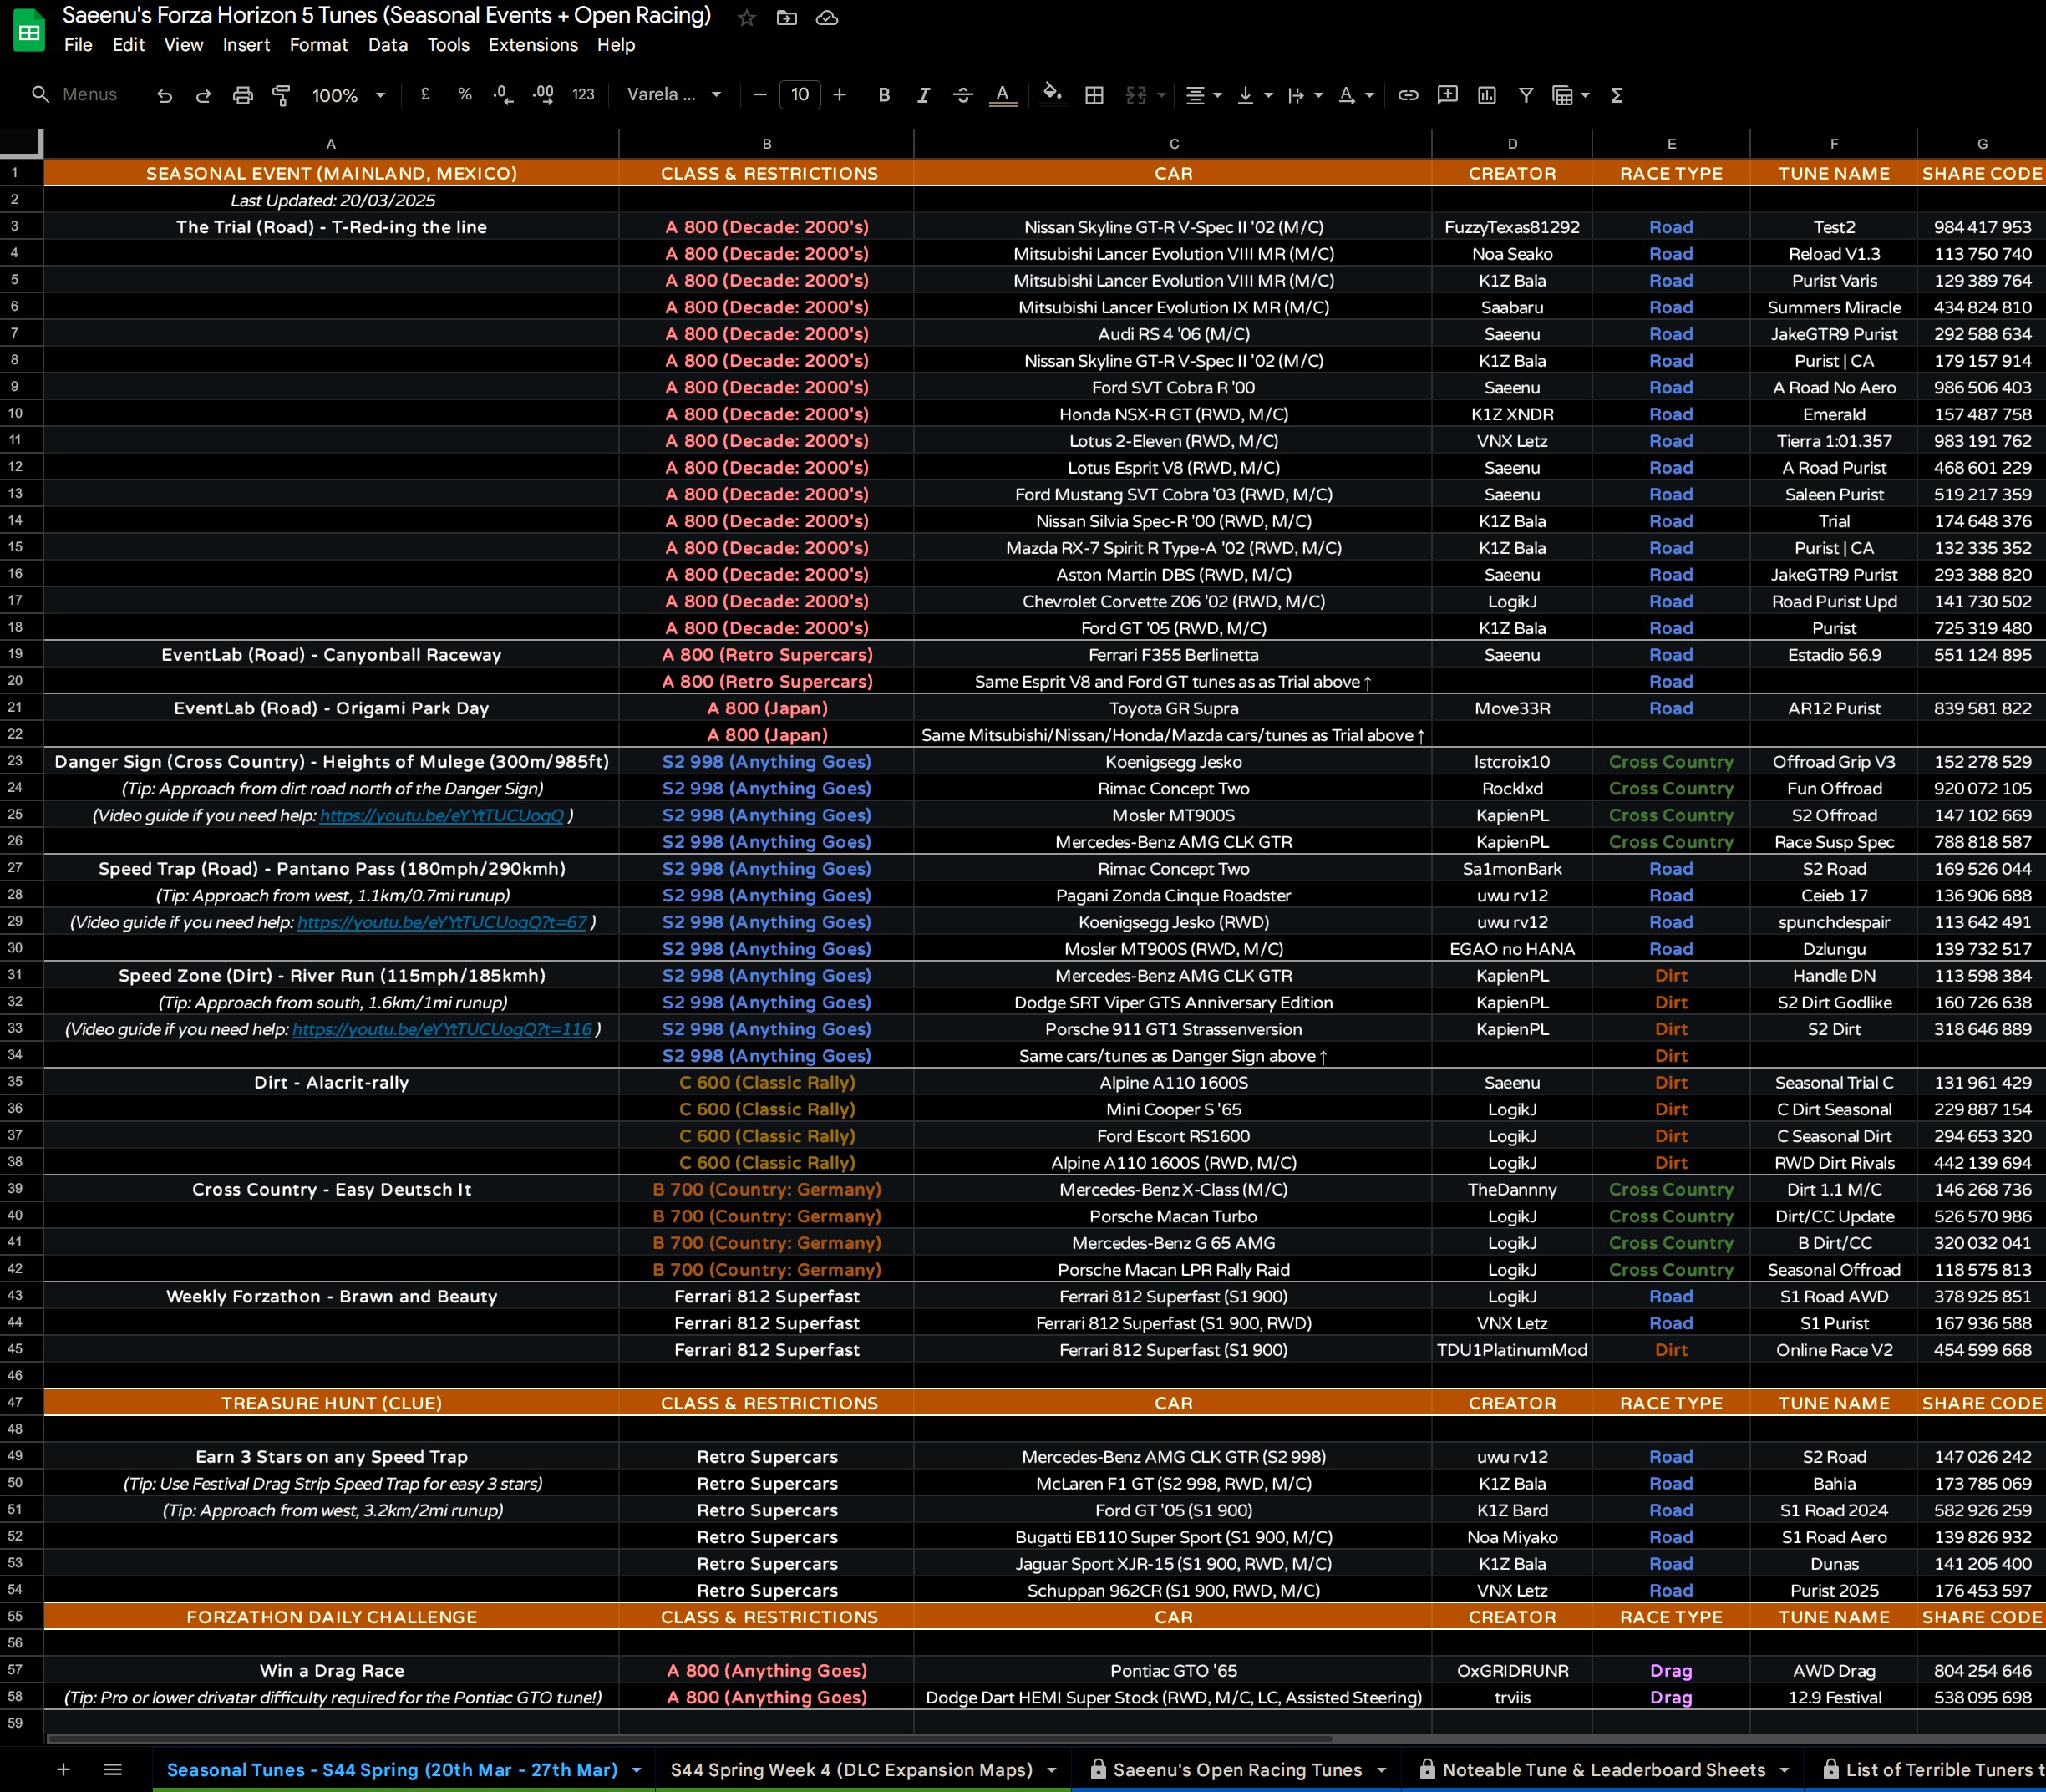Screen dimensions: 2046x1792
Task: Click the Move to folder icon
Action: 787,18
